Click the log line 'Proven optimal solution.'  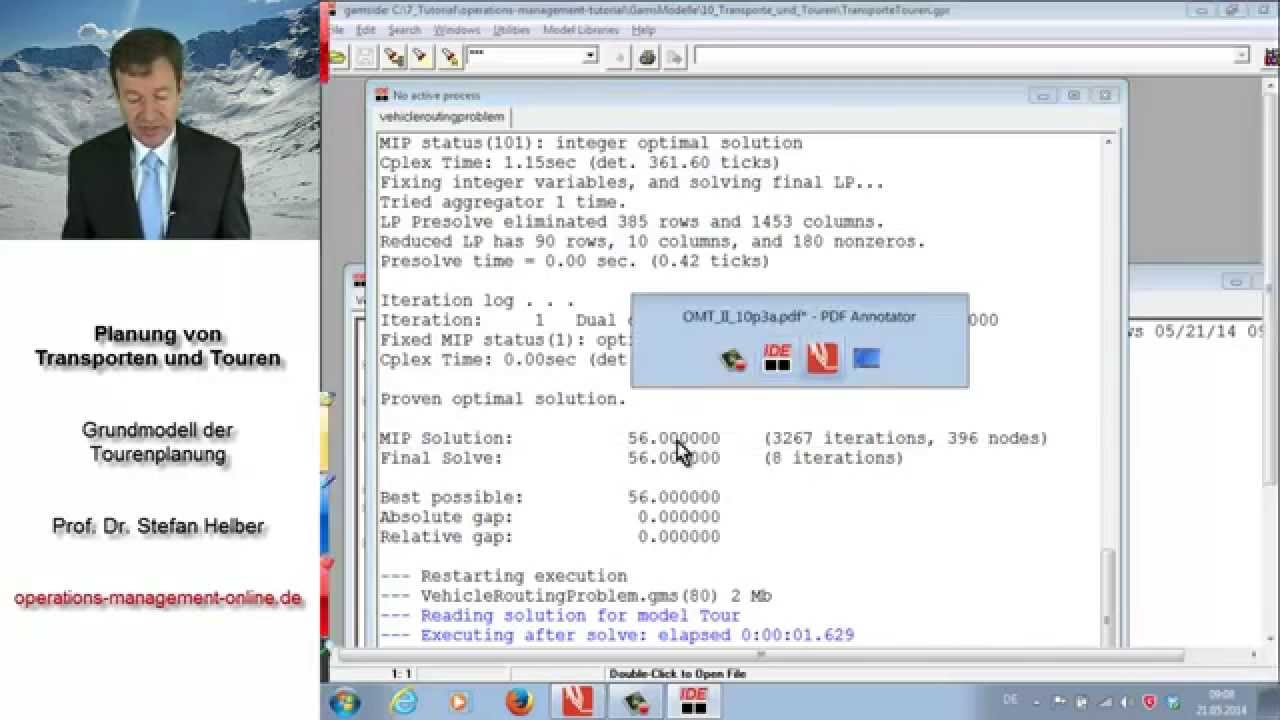point(503,399)
